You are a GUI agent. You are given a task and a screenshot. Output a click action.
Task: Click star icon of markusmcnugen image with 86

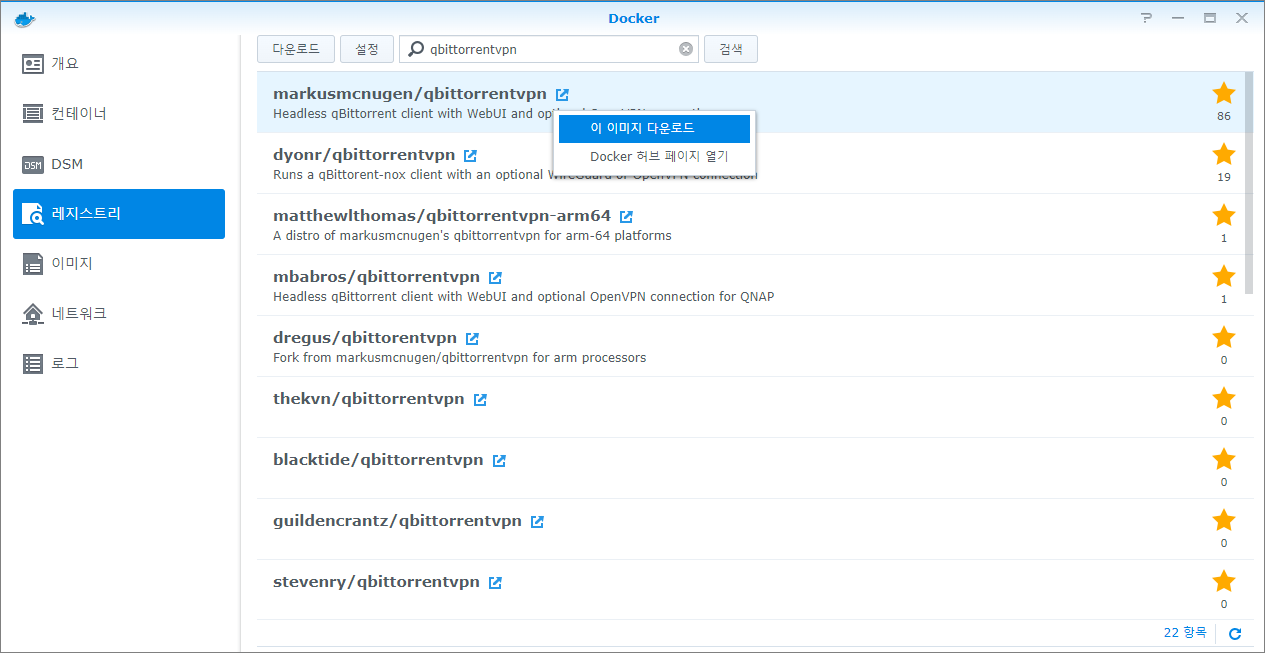tap(1224, 93)
